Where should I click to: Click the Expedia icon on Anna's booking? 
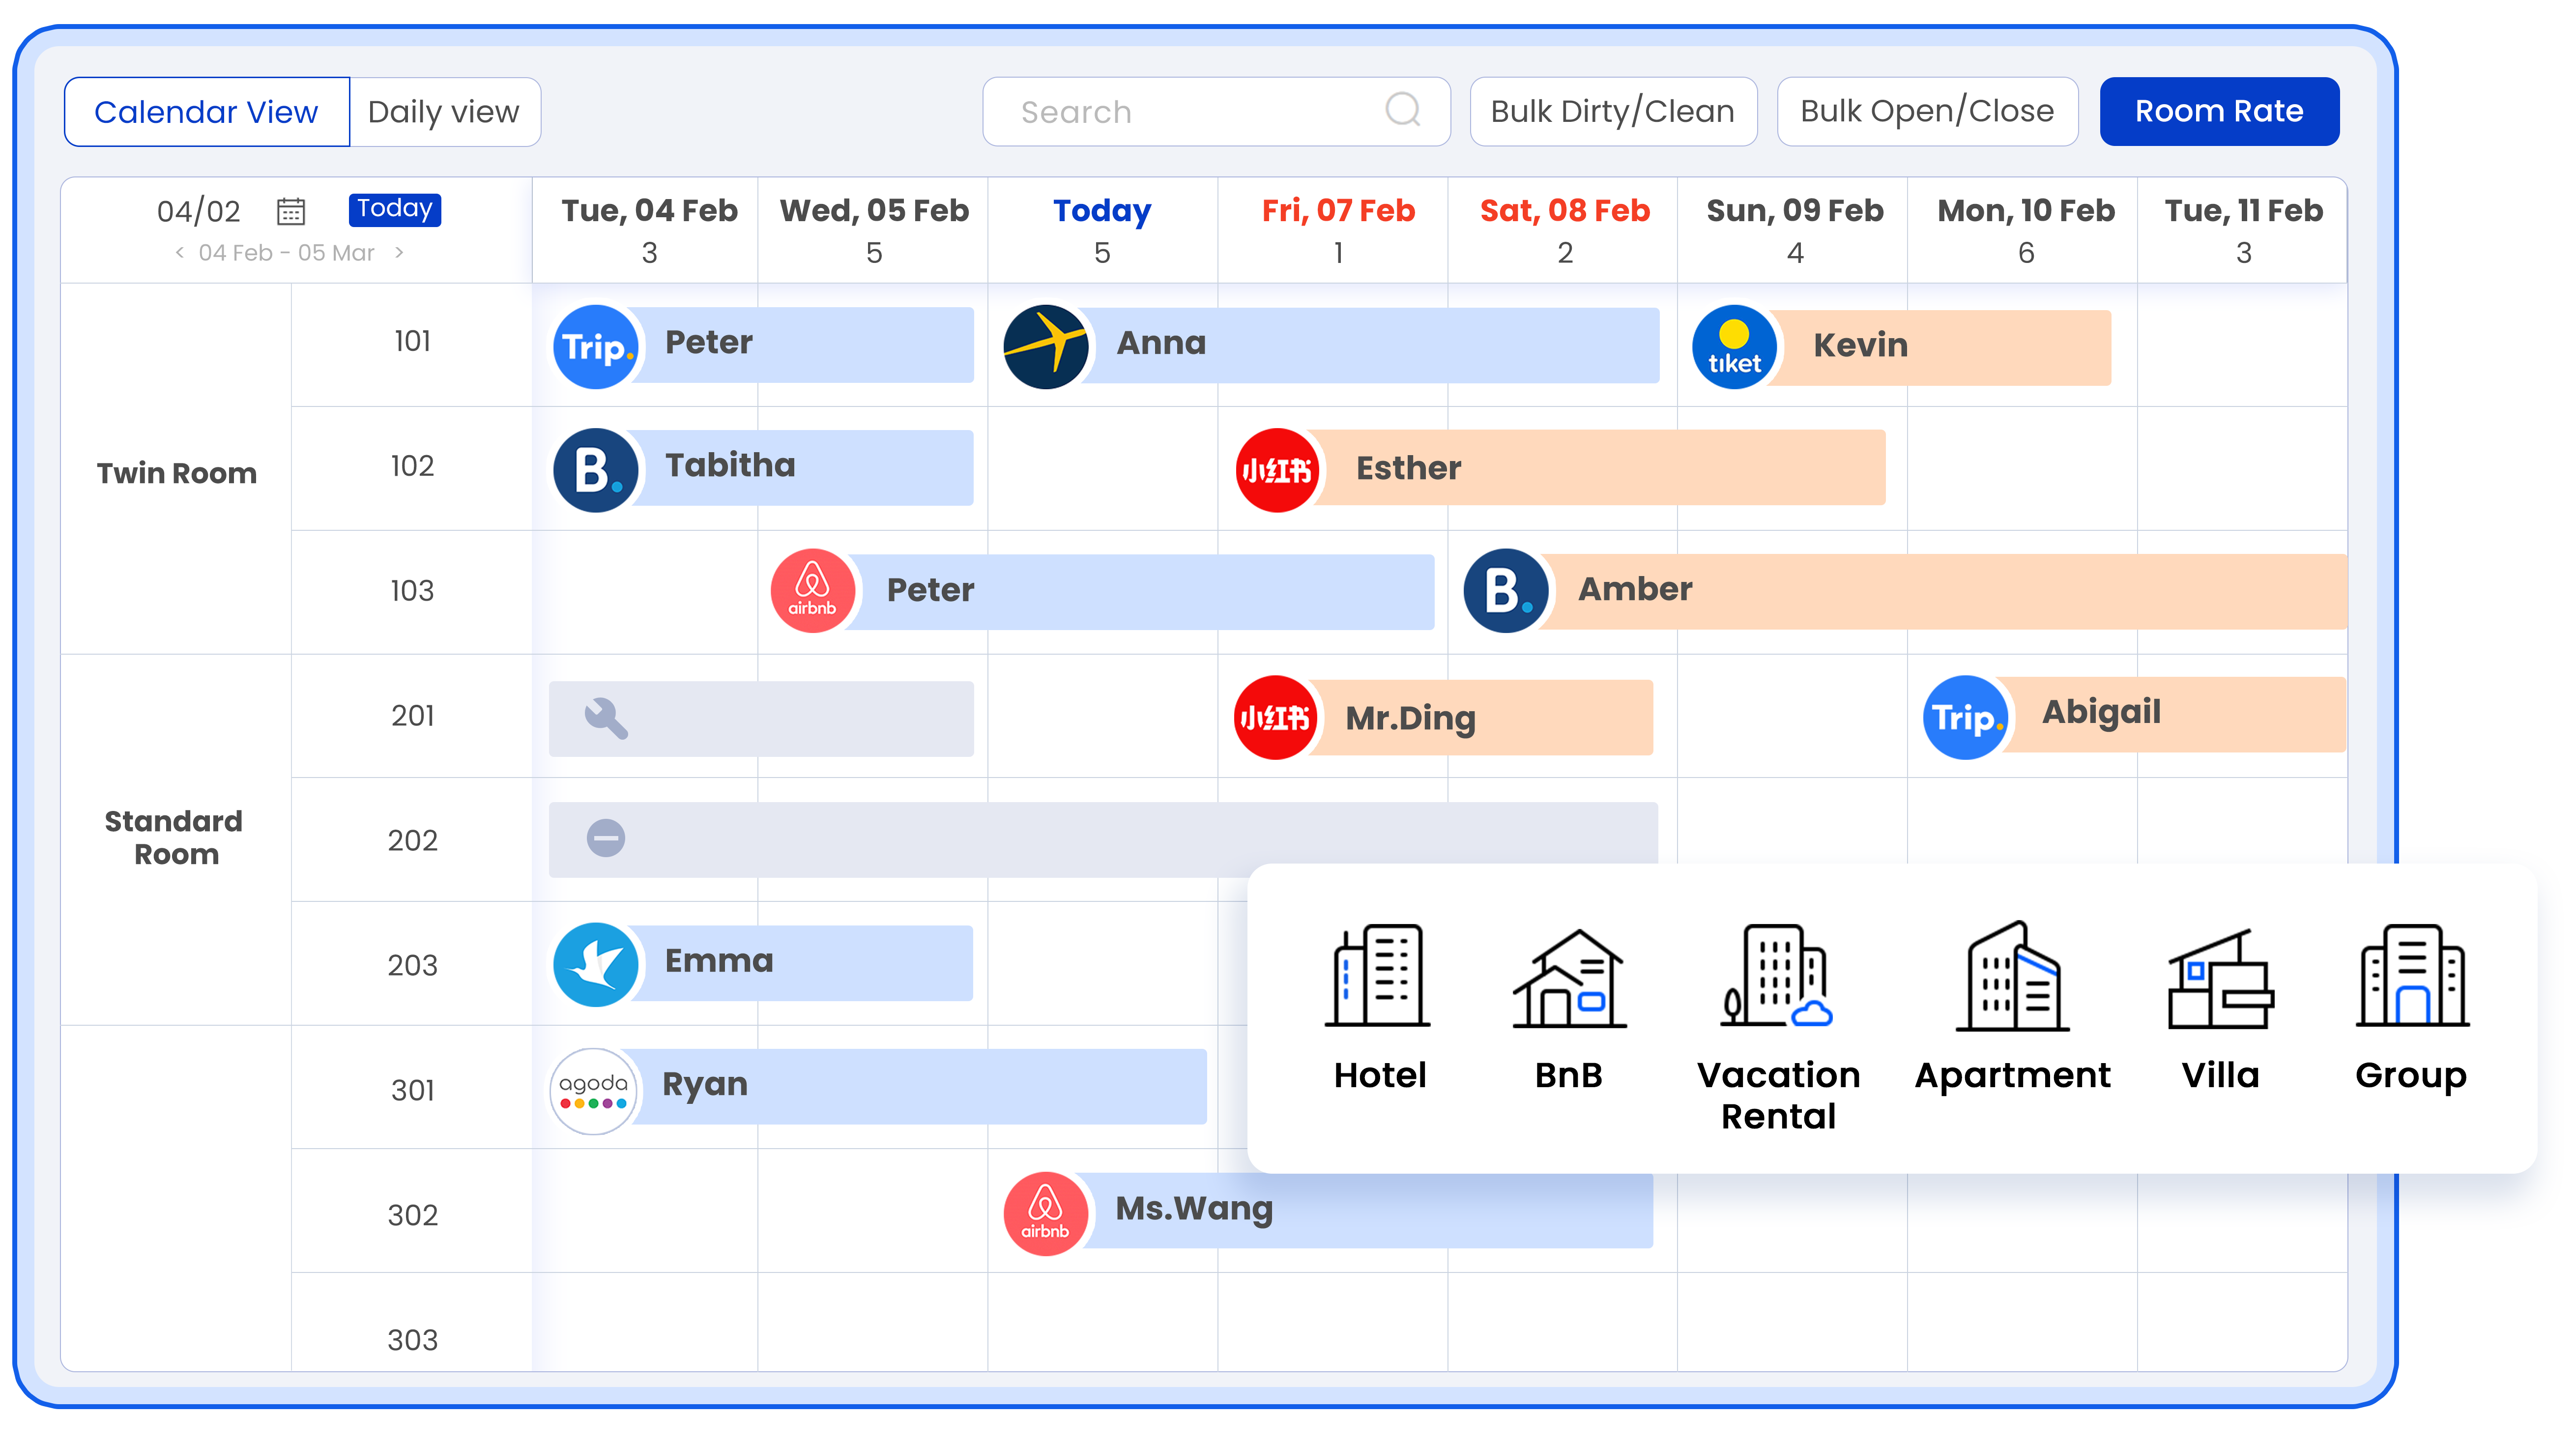(1046, 346)
